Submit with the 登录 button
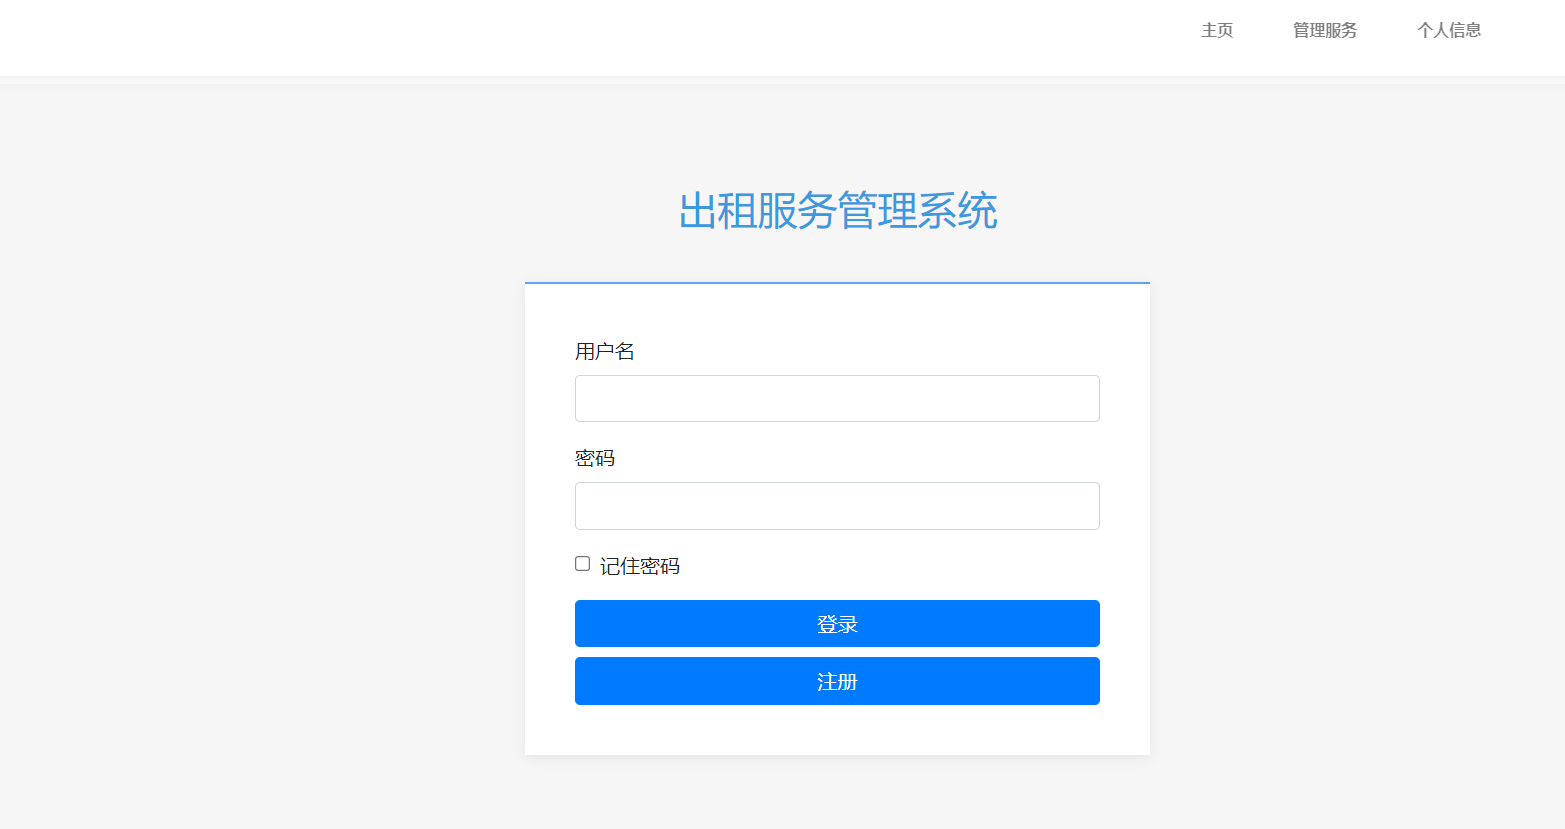This screenshot has width=1565, height=829. pyautogui.click(x=837, y=624)
